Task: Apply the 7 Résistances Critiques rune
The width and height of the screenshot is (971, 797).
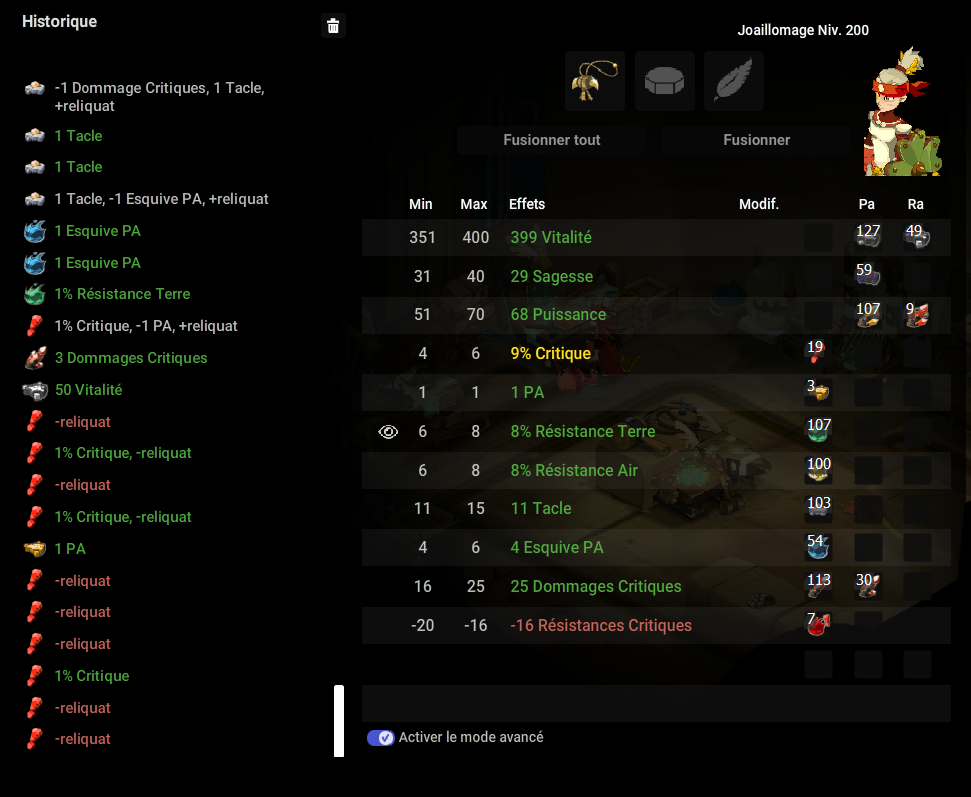Action: click(817, 624)
